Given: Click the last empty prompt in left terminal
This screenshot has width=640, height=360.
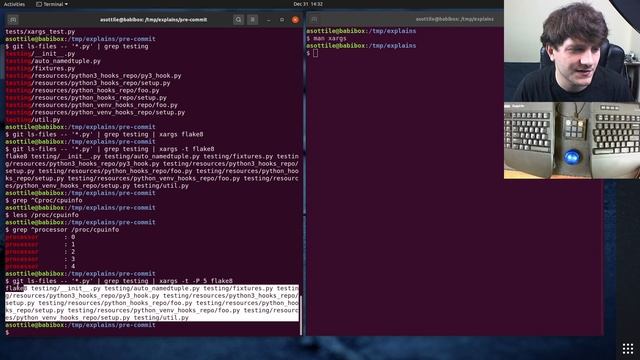Looking at the screenshot, I should pos(7,332).
